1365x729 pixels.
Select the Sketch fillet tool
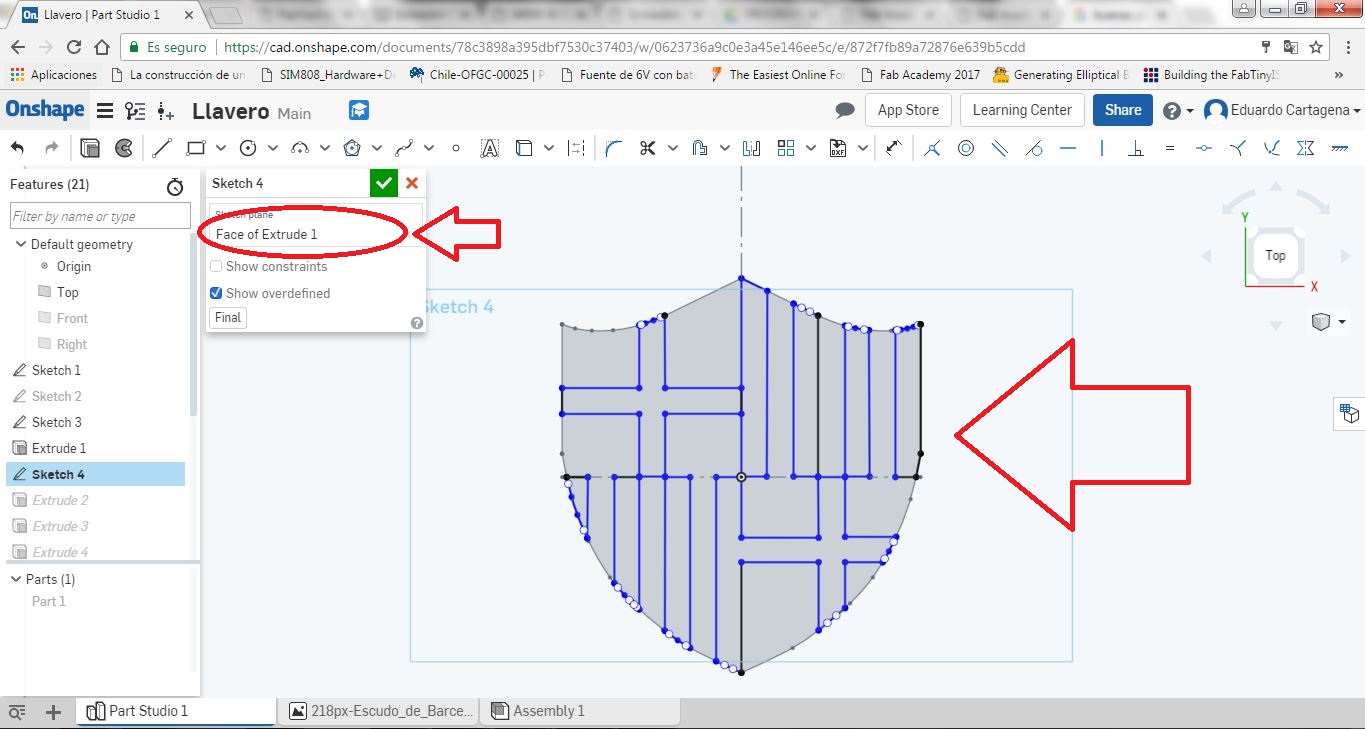(x=614, y=148)
